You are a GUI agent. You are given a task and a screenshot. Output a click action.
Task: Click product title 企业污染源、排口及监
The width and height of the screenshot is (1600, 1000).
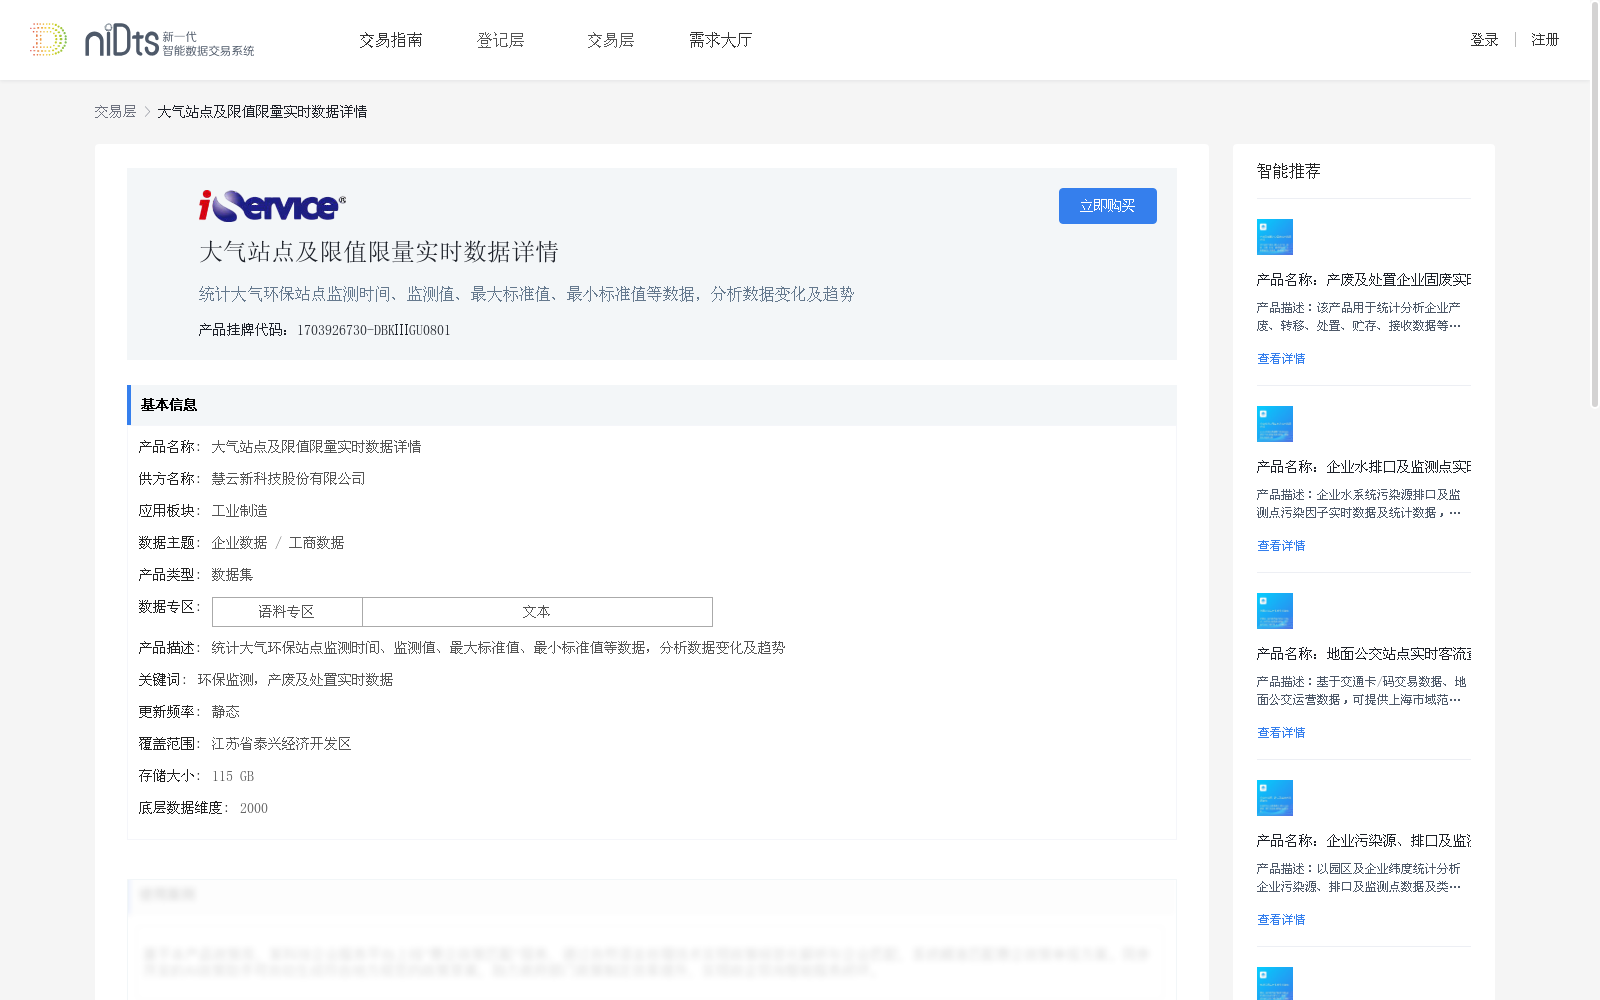coord(1364,841)
